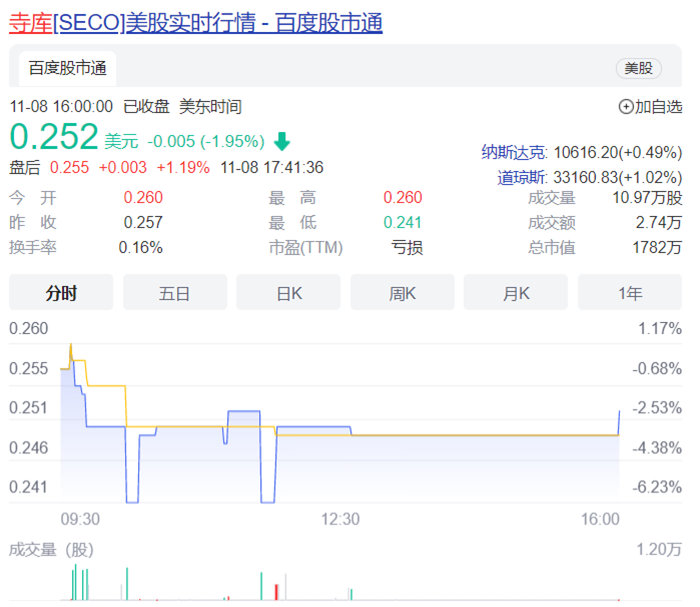The image size is (700, 607).
Task: Click the current price 0.252
Action: coord(54,137)
